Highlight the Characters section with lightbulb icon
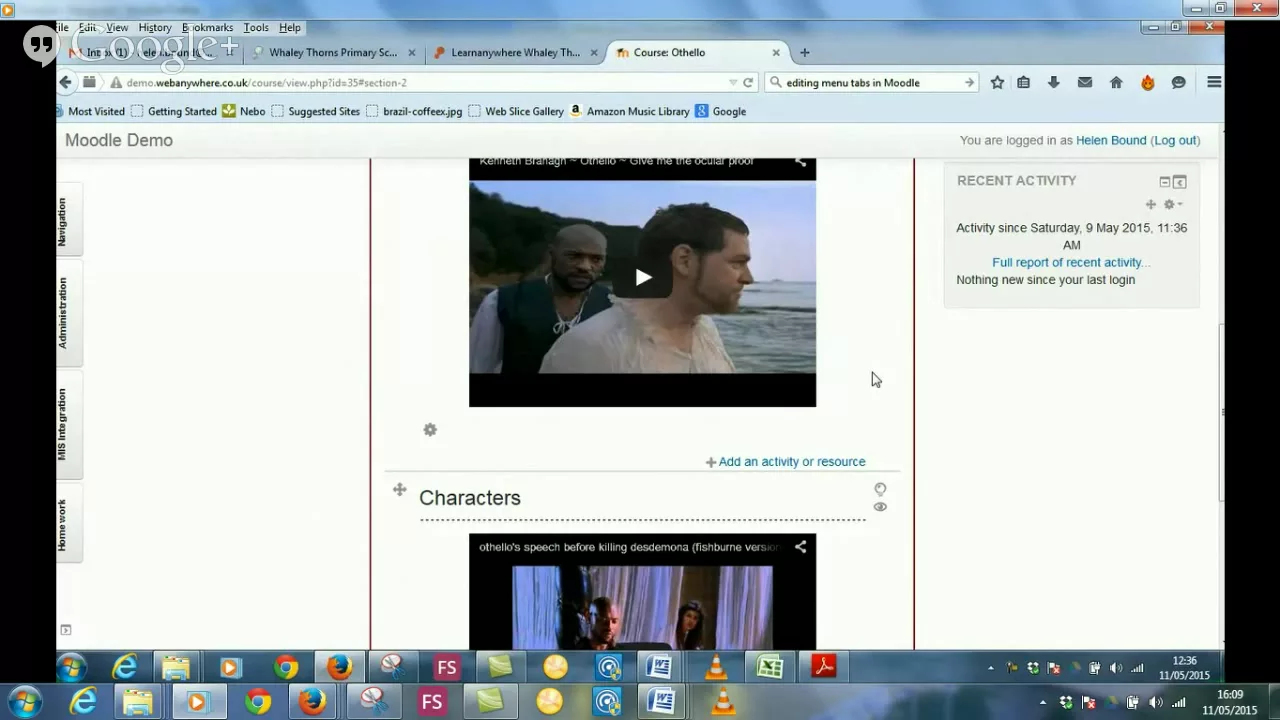Screen dimensions: 1280x720 point(880,489)
